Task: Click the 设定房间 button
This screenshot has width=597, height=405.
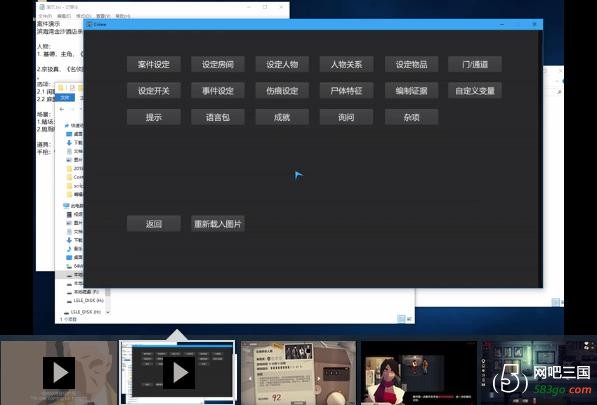Action: coord(218,64)
